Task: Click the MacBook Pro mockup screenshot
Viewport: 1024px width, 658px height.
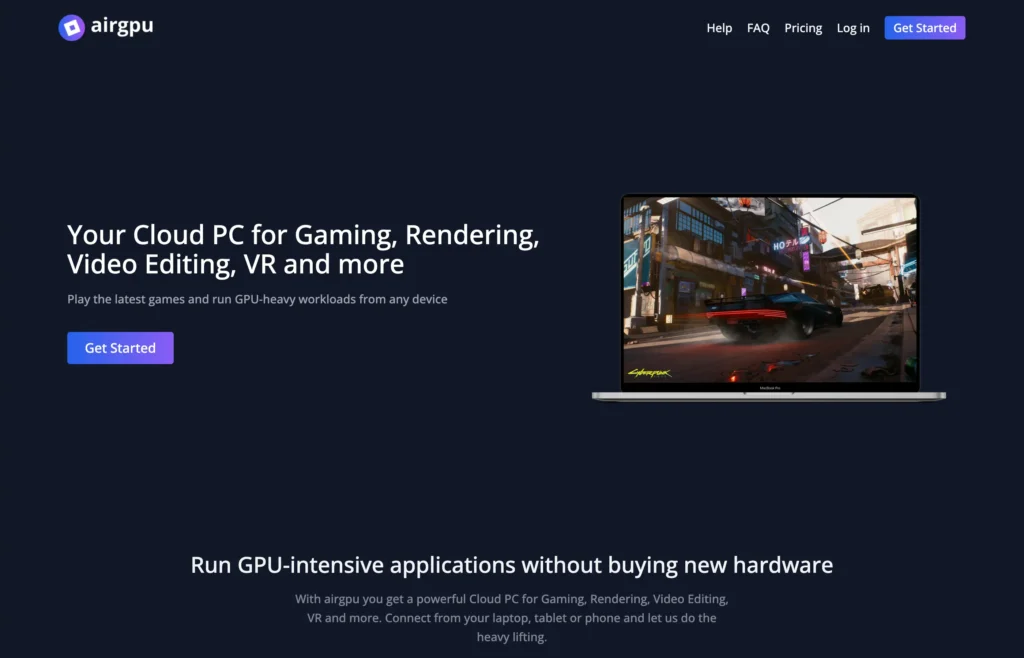Action: tap(770, 290)
